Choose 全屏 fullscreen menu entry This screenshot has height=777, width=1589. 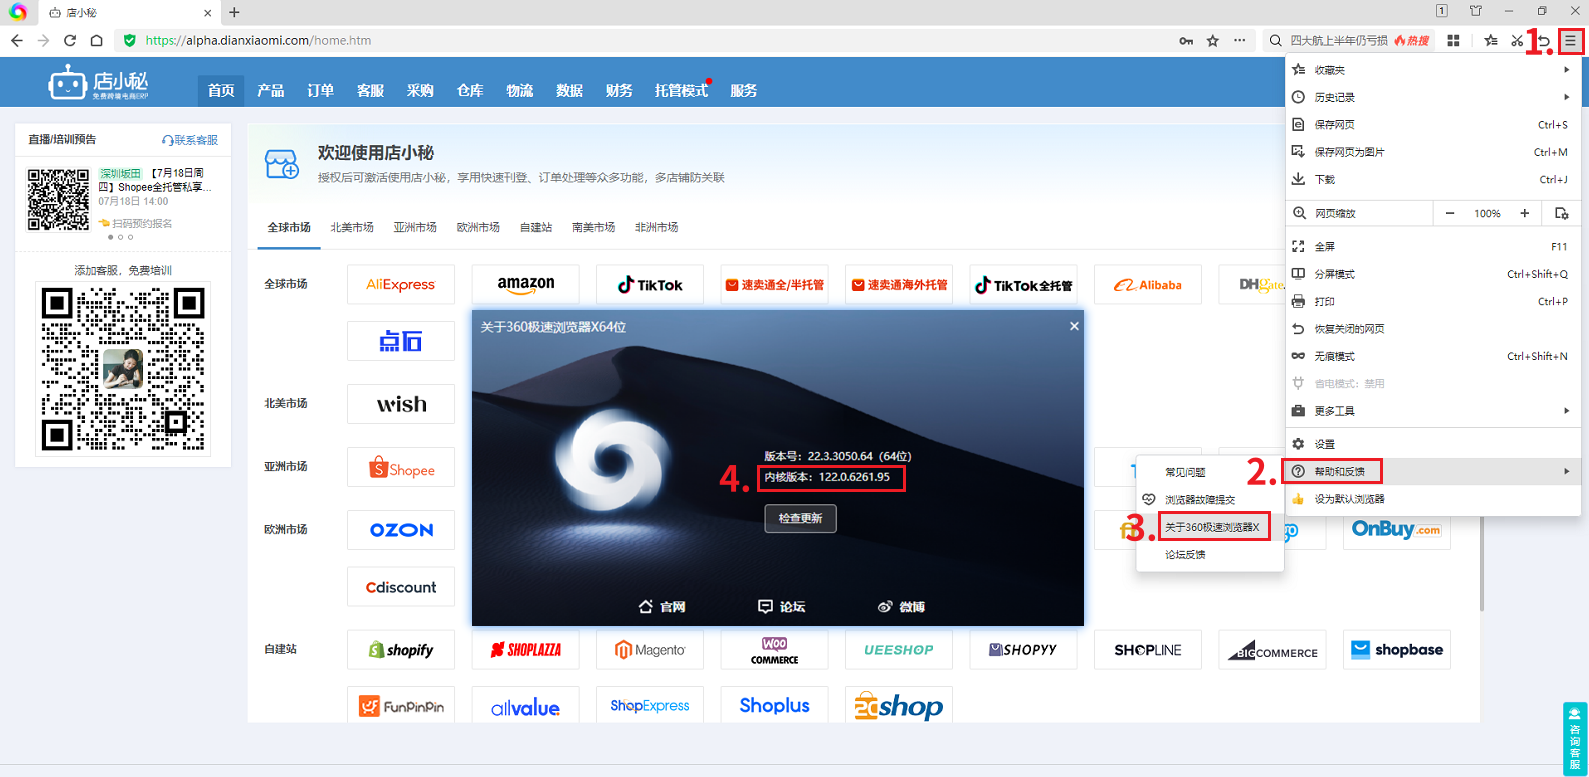tap(1432, 246)
